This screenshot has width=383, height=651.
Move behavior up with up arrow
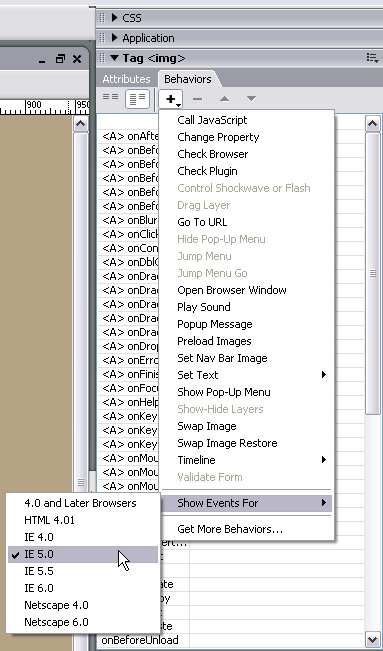pos(224,99)
